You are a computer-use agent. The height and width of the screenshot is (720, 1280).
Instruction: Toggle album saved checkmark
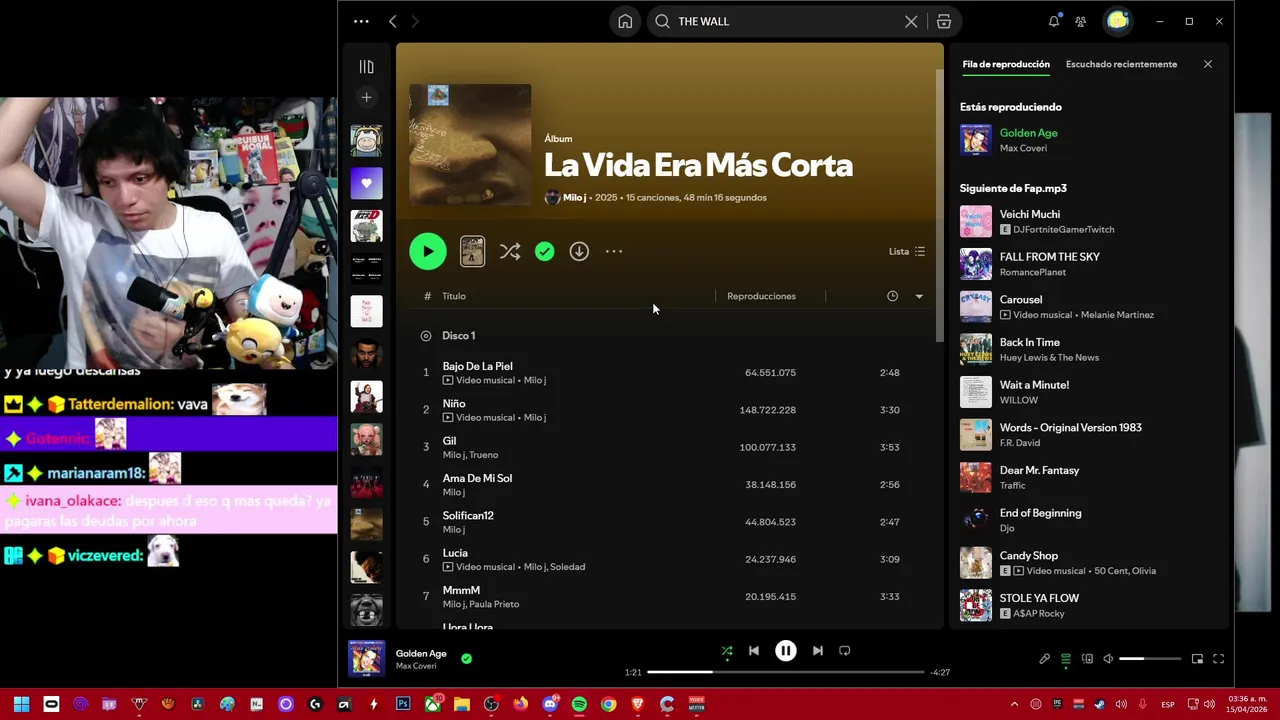[x=544, y=251]
